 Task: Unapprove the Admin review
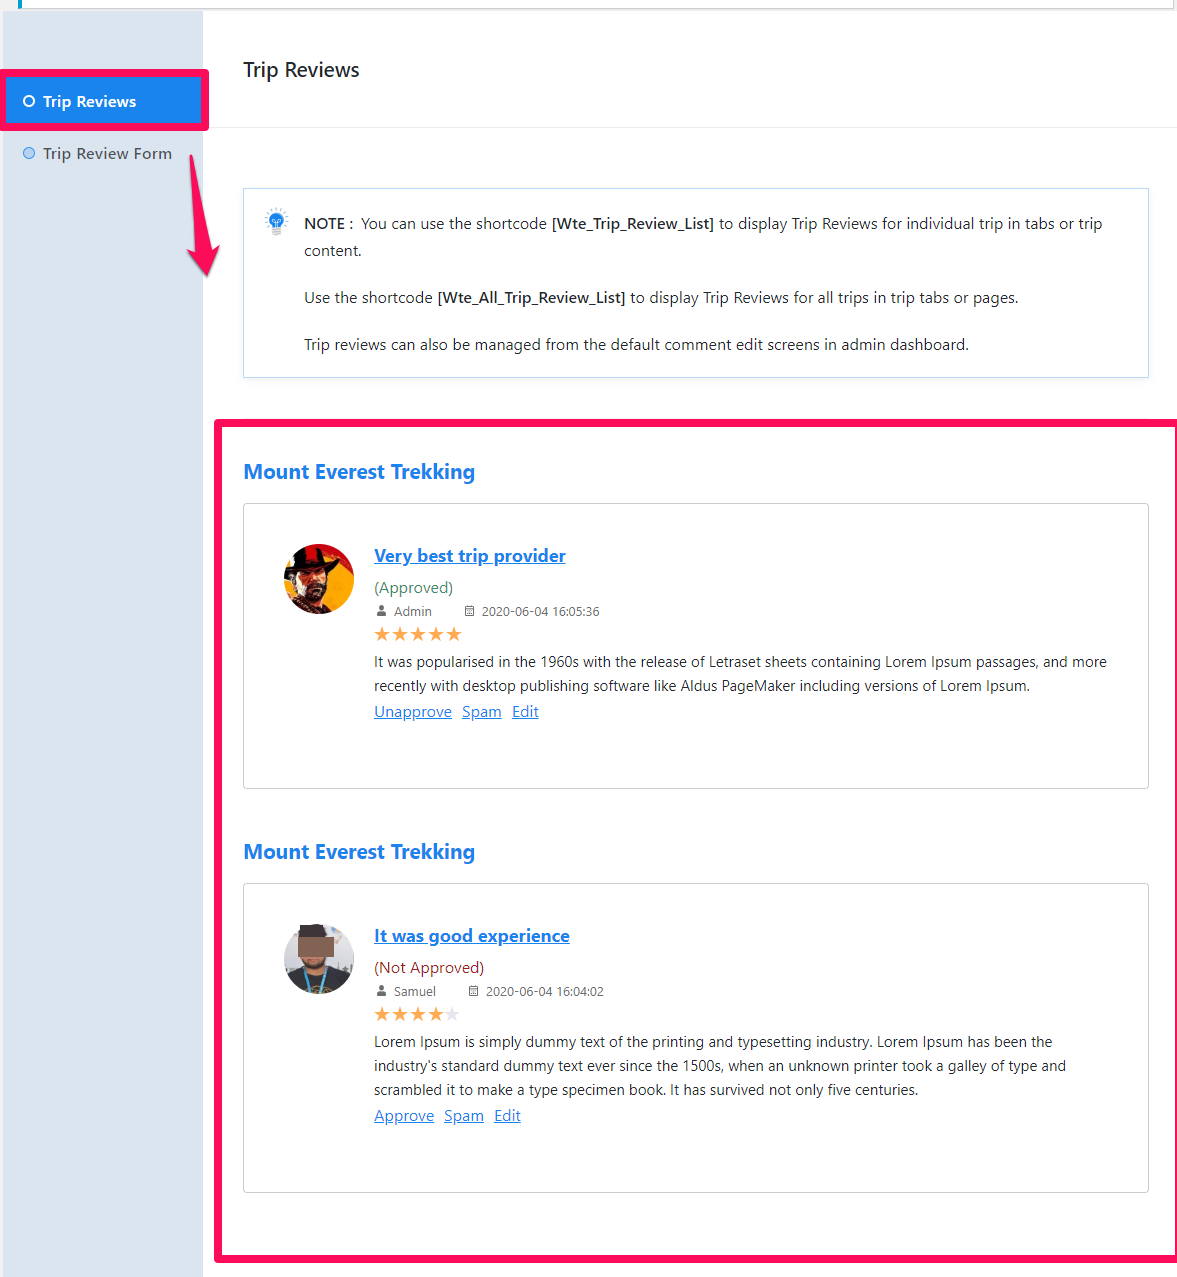(413, 712)
